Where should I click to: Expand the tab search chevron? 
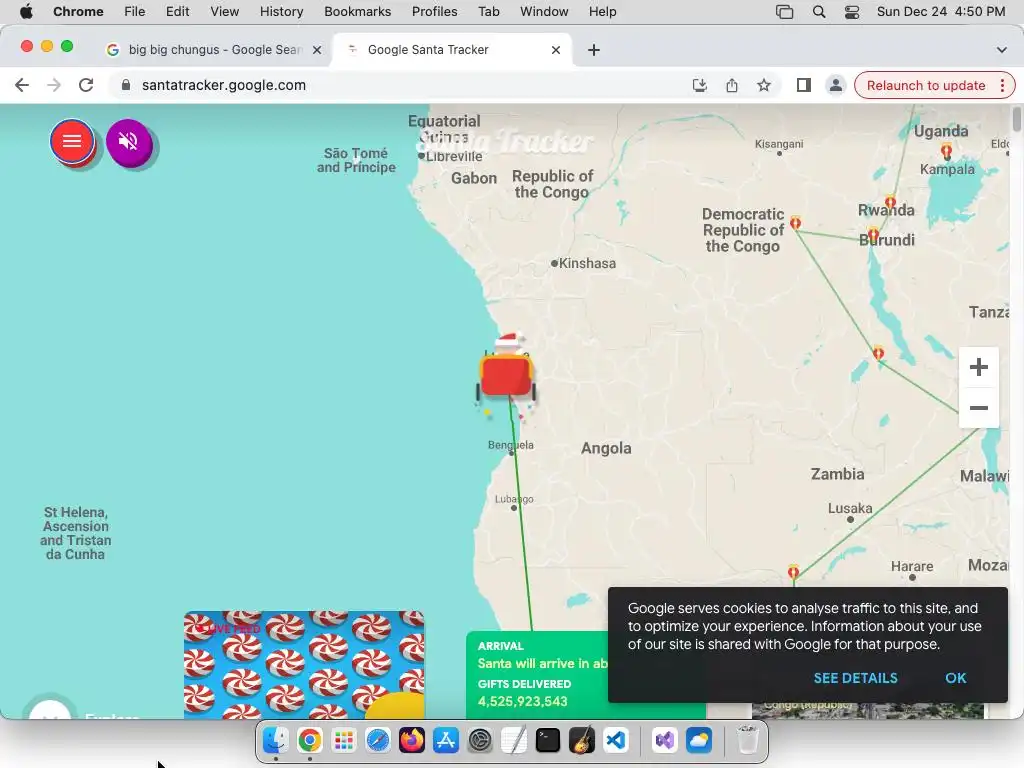1001,50
